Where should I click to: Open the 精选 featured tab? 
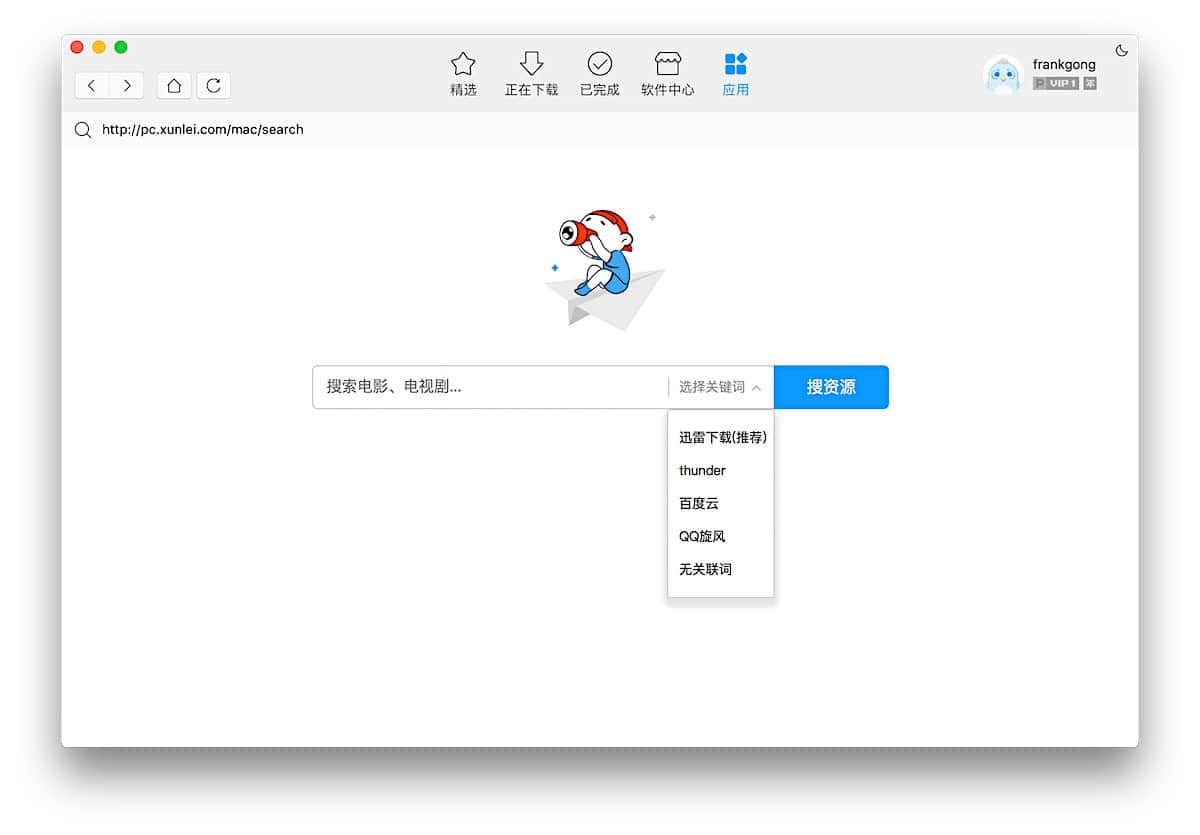pos(463,75)
